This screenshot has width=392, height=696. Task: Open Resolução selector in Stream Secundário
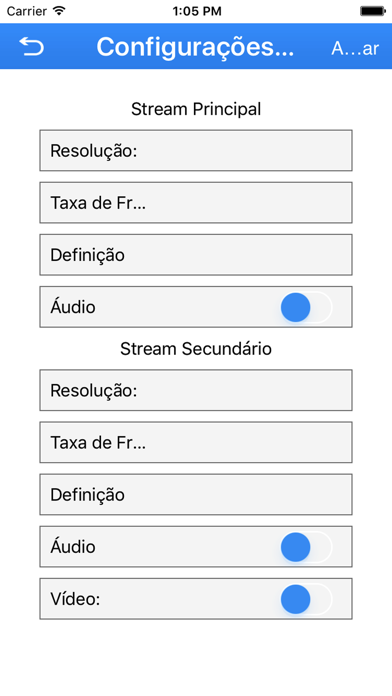tap(196, 390)
